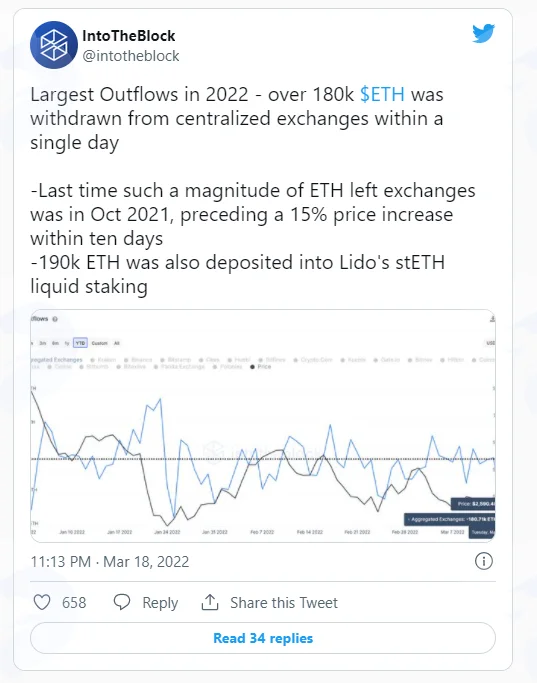Select the YTD time range tab
This screenshot has height=683, width=537.
click(x=80, y=343)
